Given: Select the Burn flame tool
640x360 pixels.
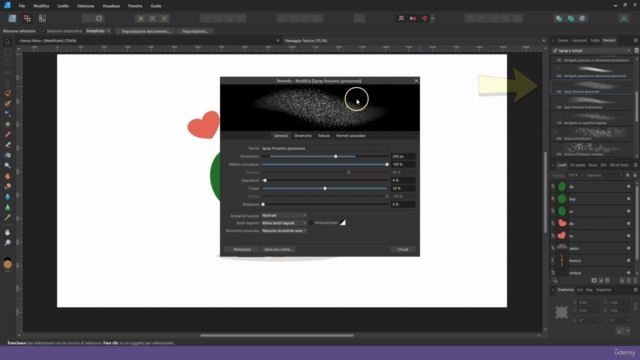Looking at the screenshot, I should (7, 176).
